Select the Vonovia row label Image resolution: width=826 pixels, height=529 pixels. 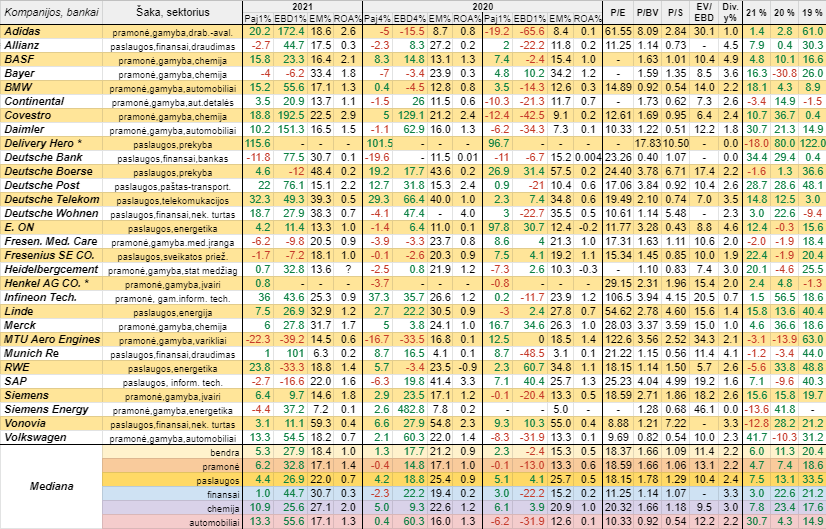point(51,423)
